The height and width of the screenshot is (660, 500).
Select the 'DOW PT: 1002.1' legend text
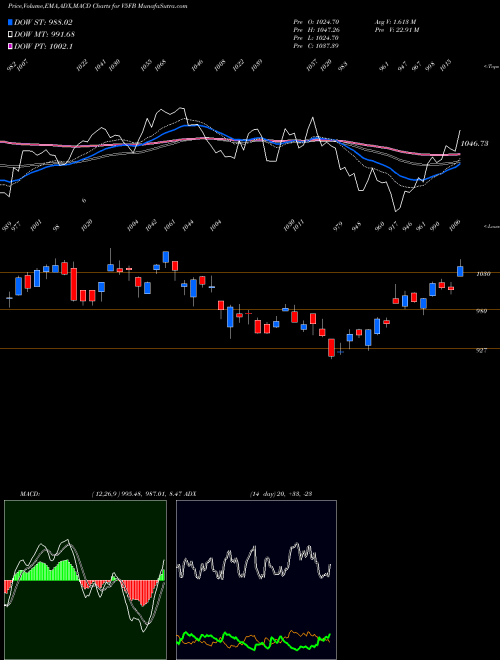tap(44, 46)
